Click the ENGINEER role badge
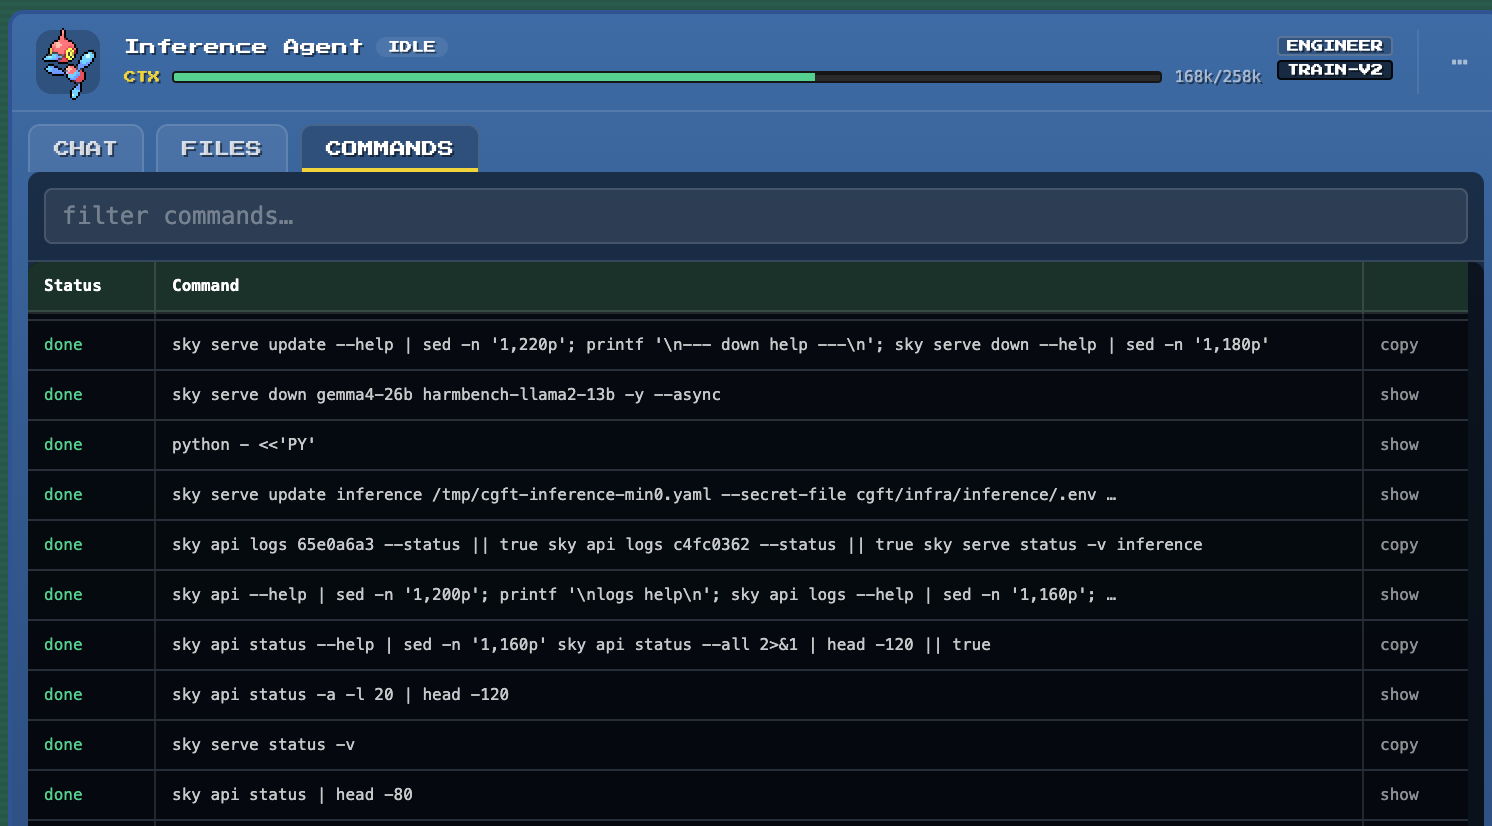Screen dimensions: 1492x826 tap(1334, 46)
